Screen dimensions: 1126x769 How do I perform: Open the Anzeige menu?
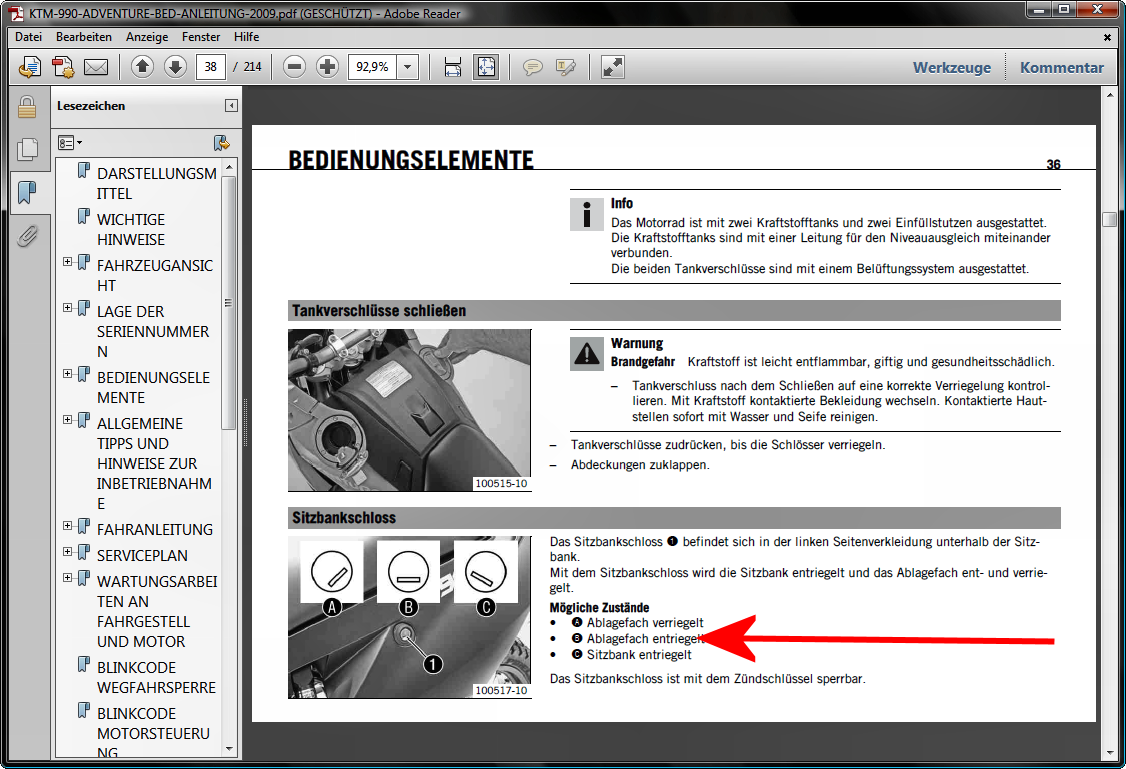point(147,37)
